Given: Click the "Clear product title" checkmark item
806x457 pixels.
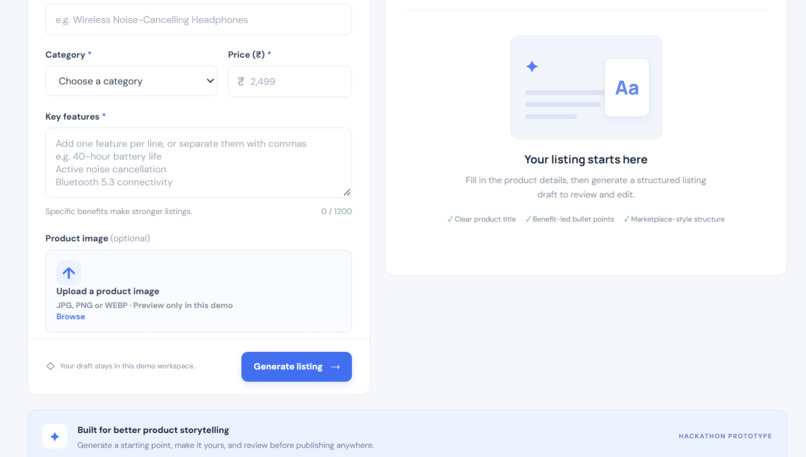Looking at the screenshot, I should tap(481, 219).
